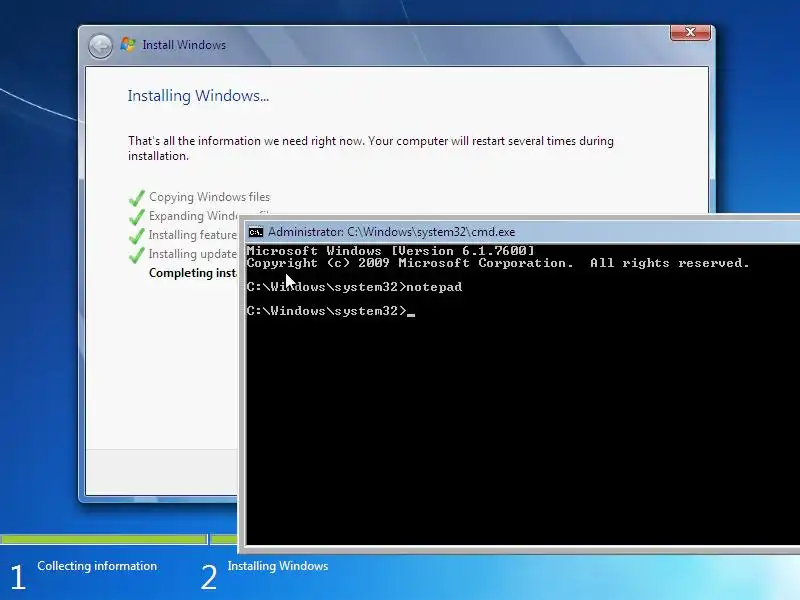Click the 'Install Windows' title text

(x=184, y=45)
